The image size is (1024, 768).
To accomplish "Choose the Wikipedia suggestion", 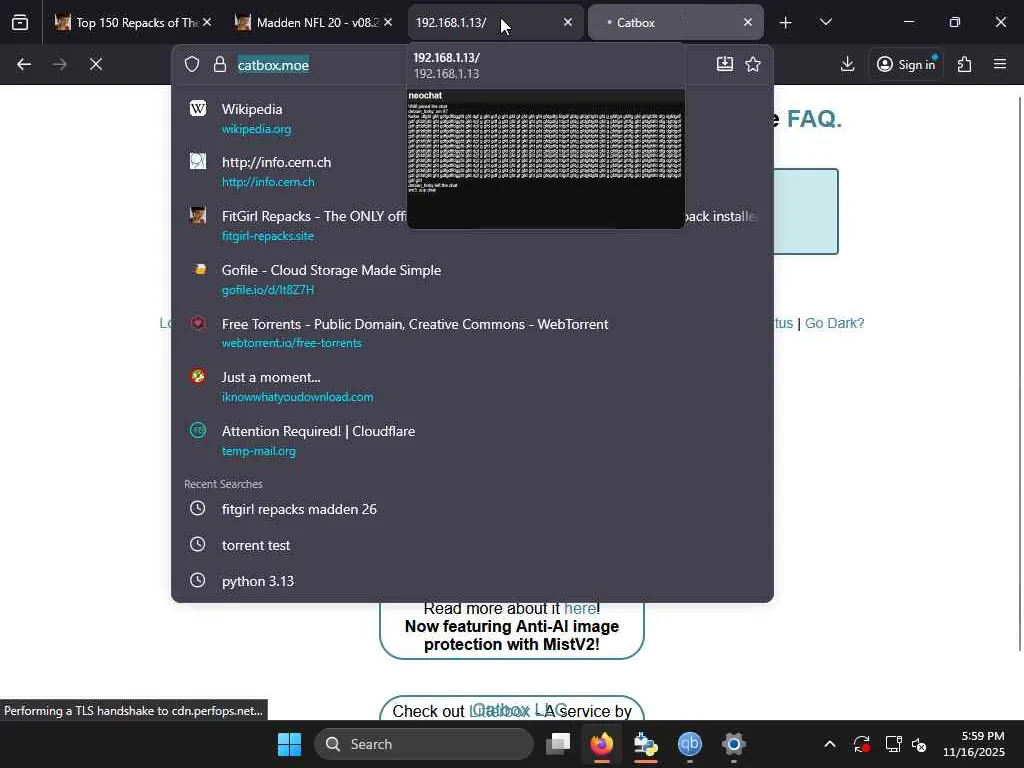I will (472, 118).
